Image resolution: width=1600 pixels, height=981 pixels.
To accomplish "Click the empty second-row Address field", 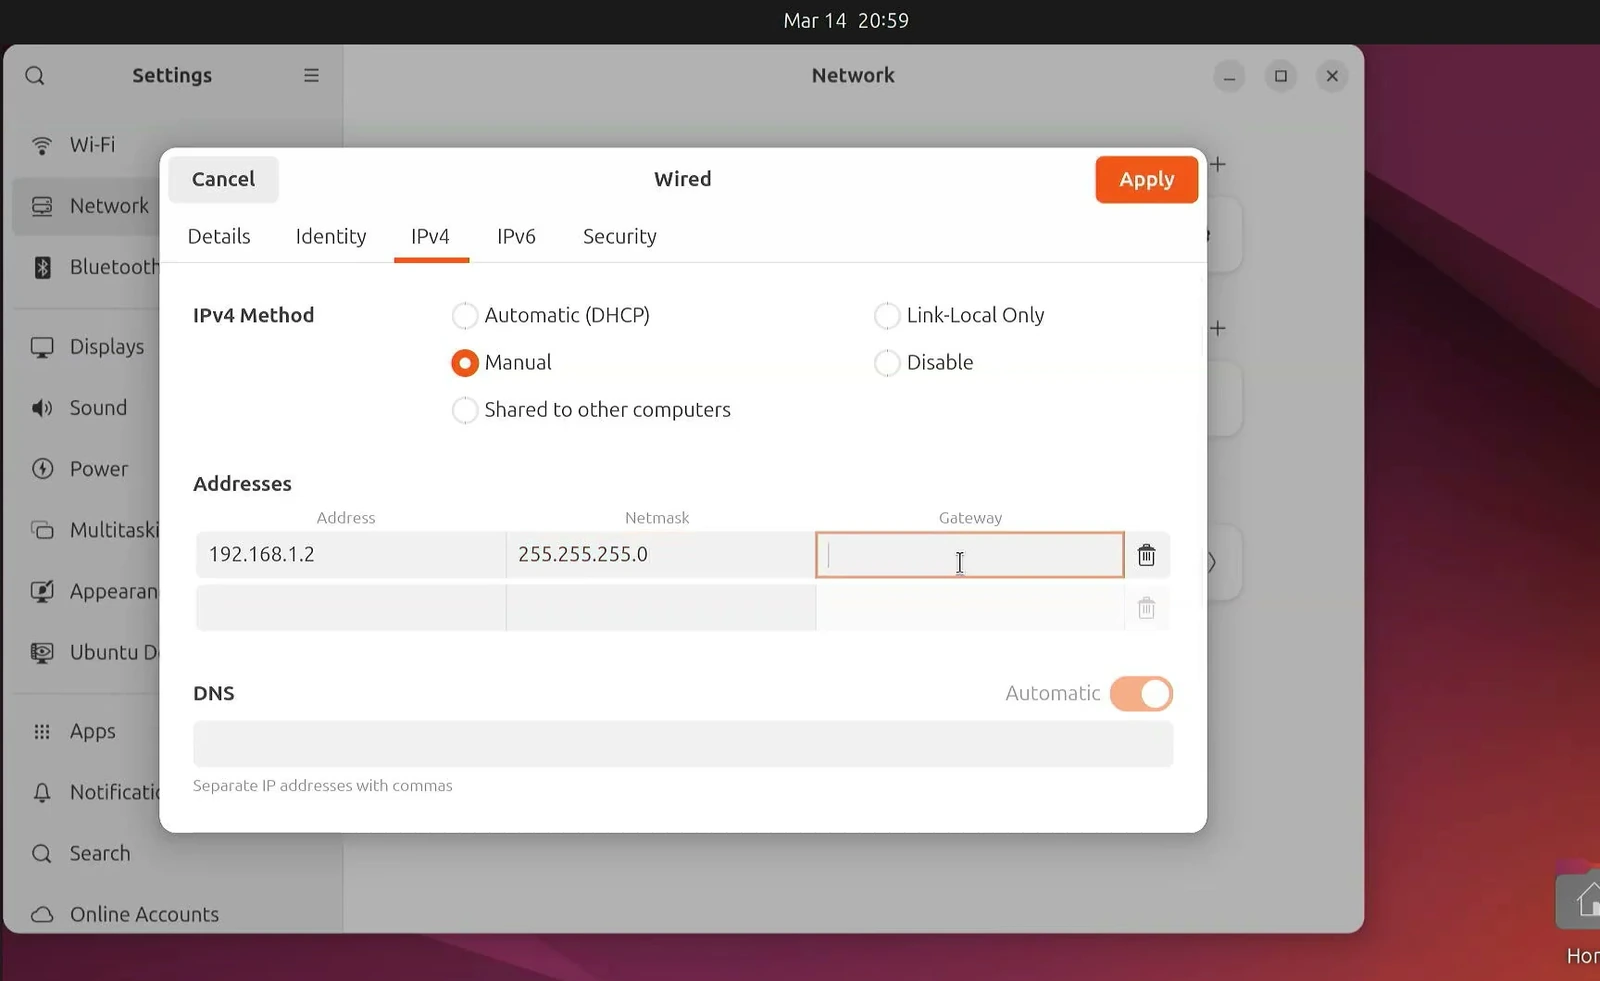I will [351, 608].
